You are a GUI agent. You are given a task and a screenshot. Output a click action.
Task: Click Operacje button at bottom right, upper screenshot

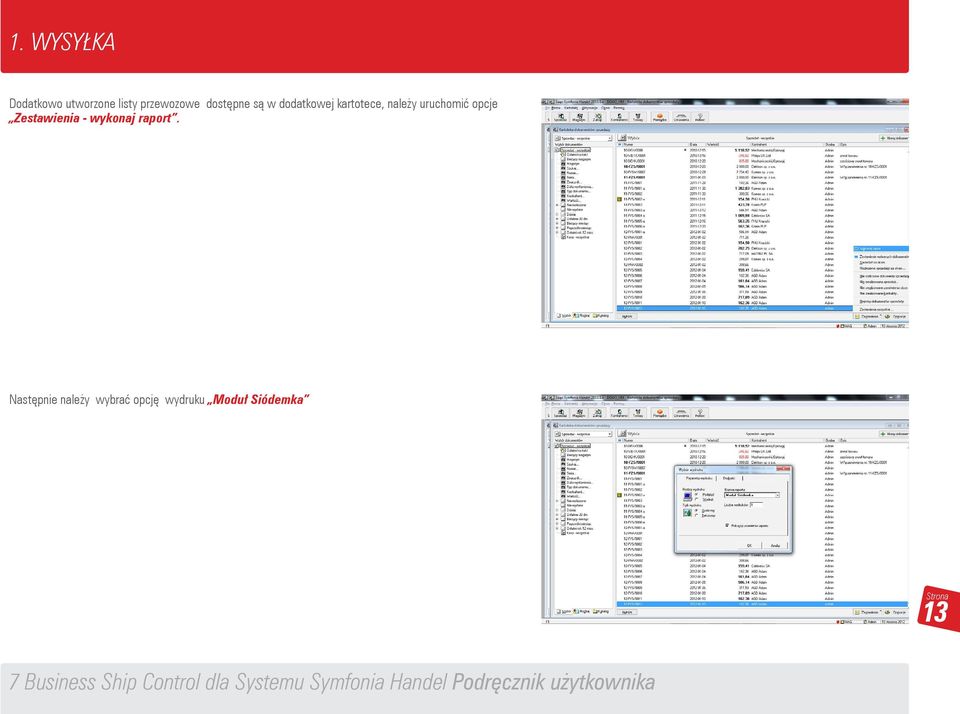point(896,317)
